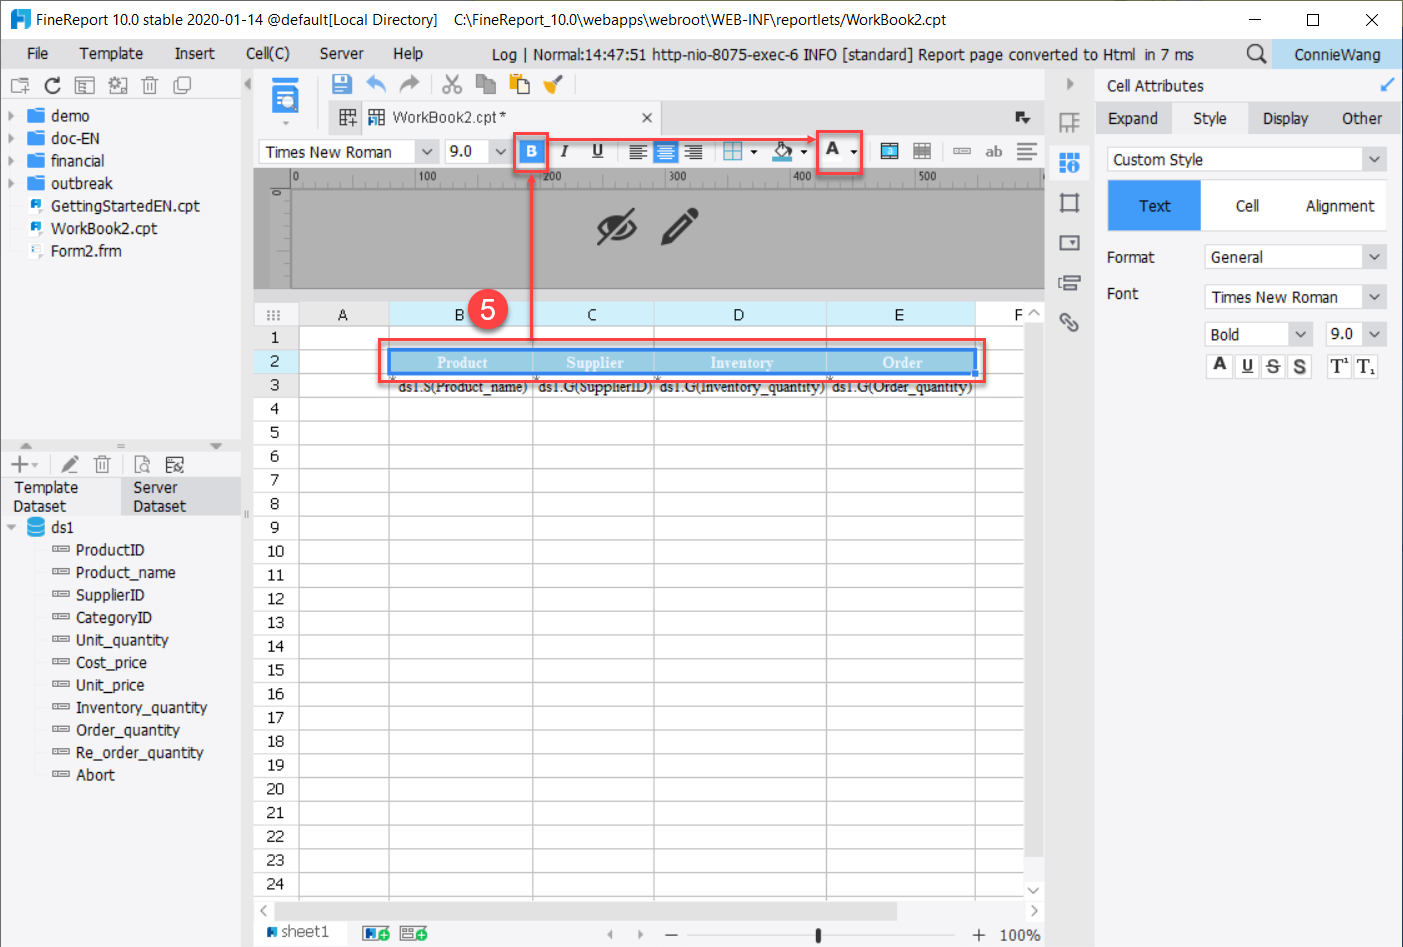Toggle the Bold icon in the toolbar

pyautogui.click(x=531, y=151)
